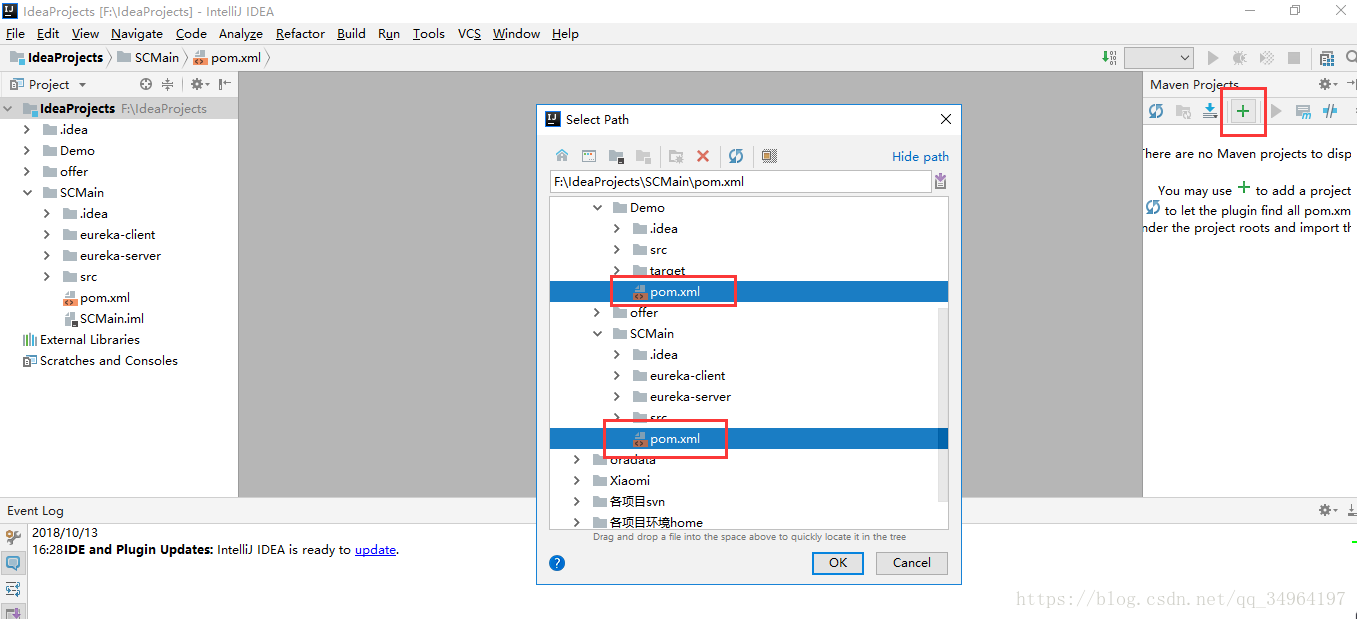Image resolution: width=1357 pixels, height=619 pixels.
Task: Expand offer folder in Select Path tree
Action: (x=597, y=312)
